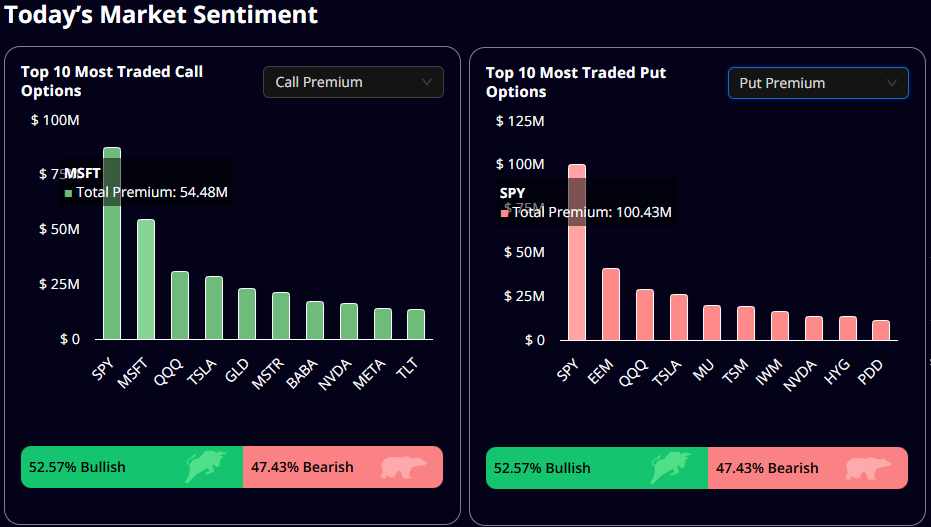The image size is (931, 527).
Task: Click '47.43% Bearish' in call options panel
Action: (302, 467)
